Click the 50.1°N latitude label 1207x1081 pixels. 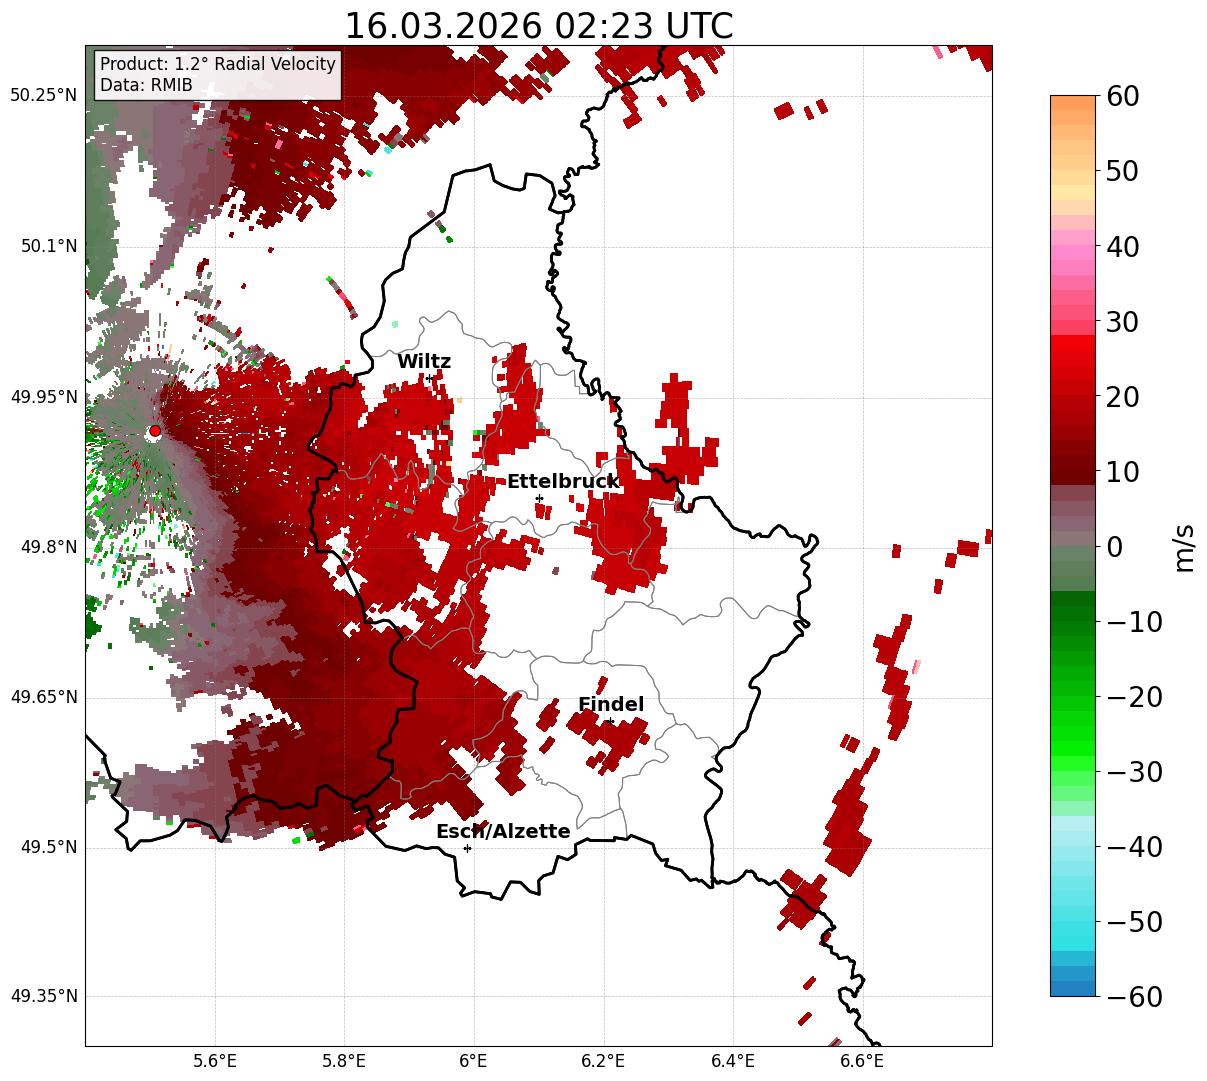(48, 246)
